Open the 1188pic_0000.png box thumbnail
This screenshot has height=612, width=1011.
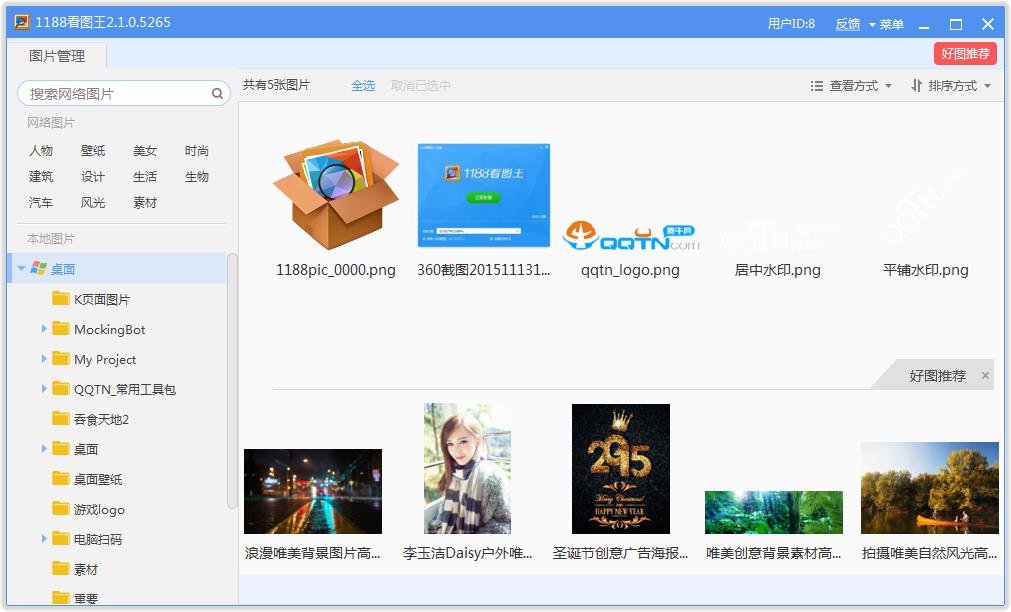click(335, 195)
